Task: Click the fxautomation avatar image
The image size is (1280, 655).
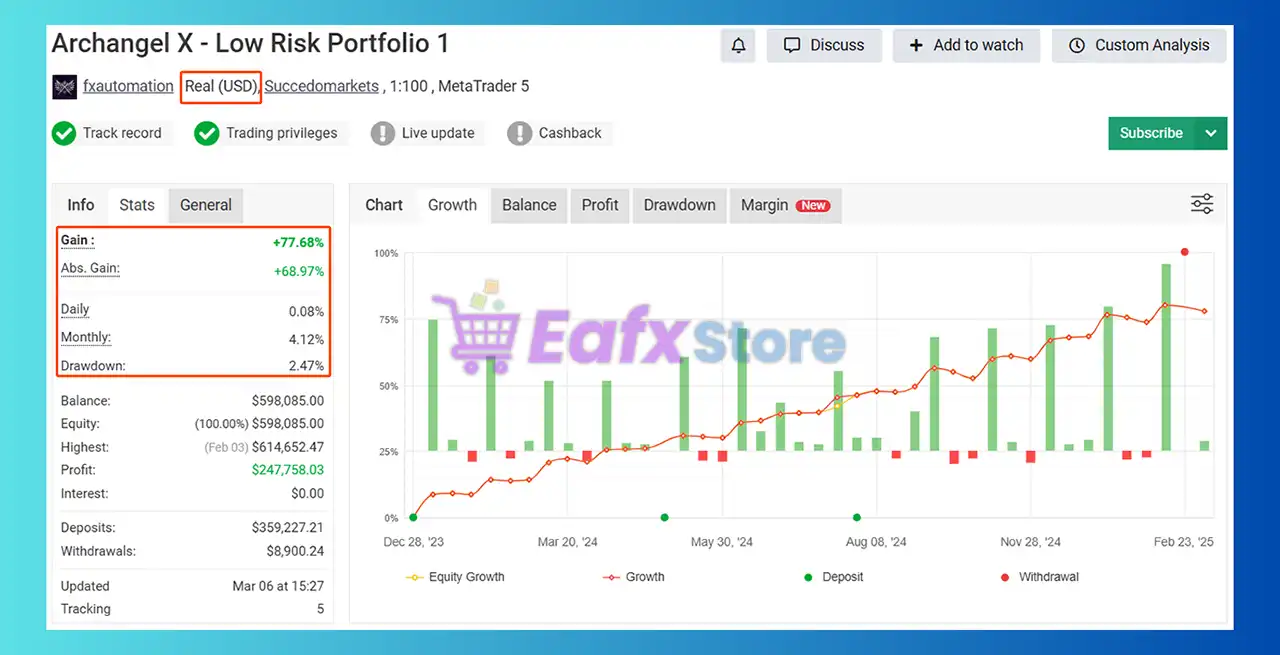Action: [64, 86]
